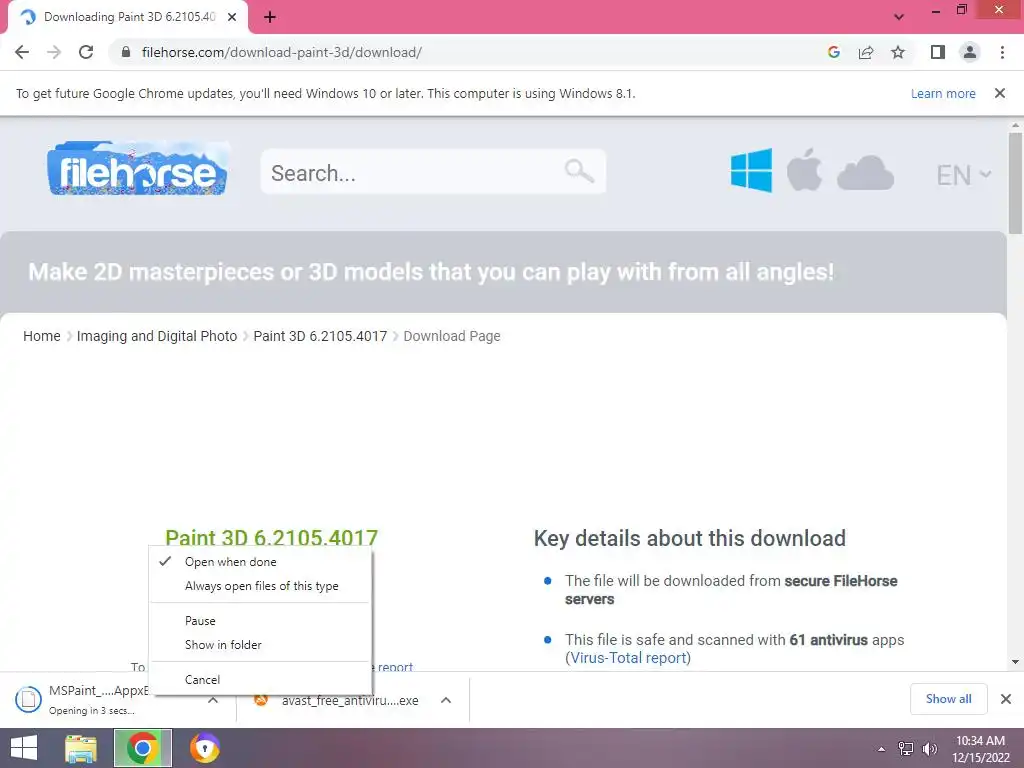
Task: Bookmark this page with the star icon
Action: click(898, 52)
